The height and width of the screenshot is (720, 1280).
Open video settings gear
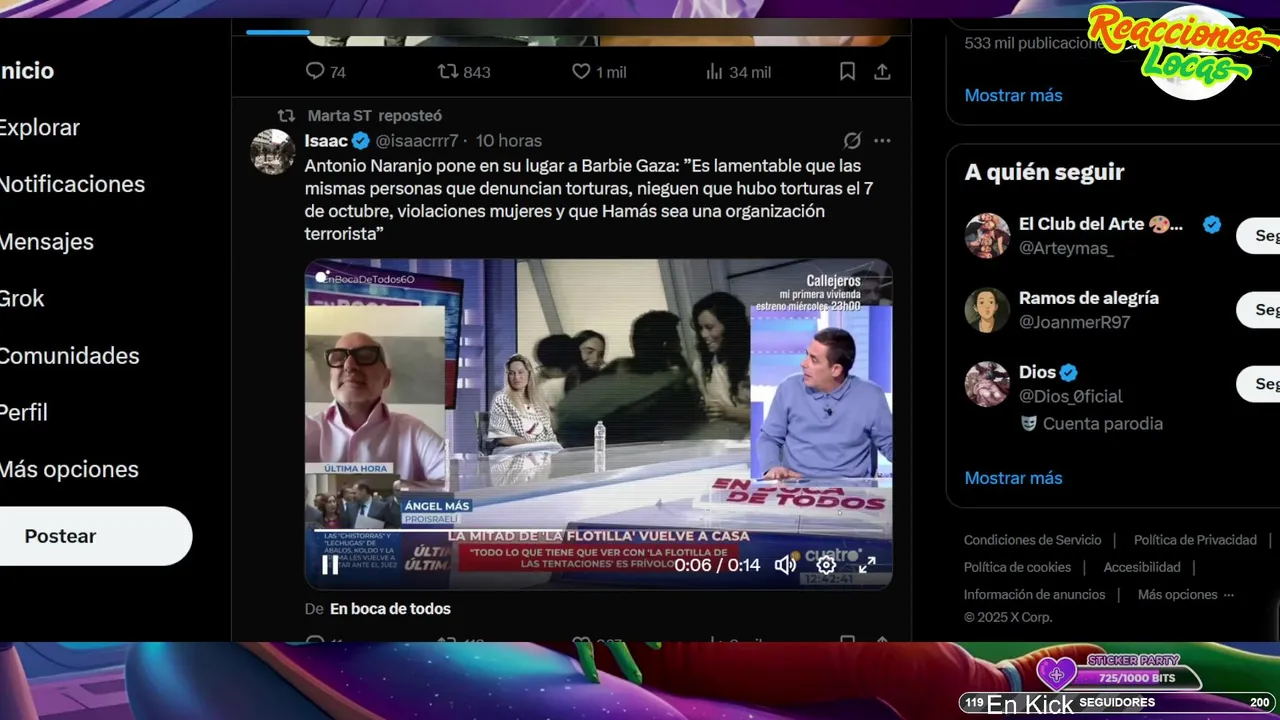(826, 565)
